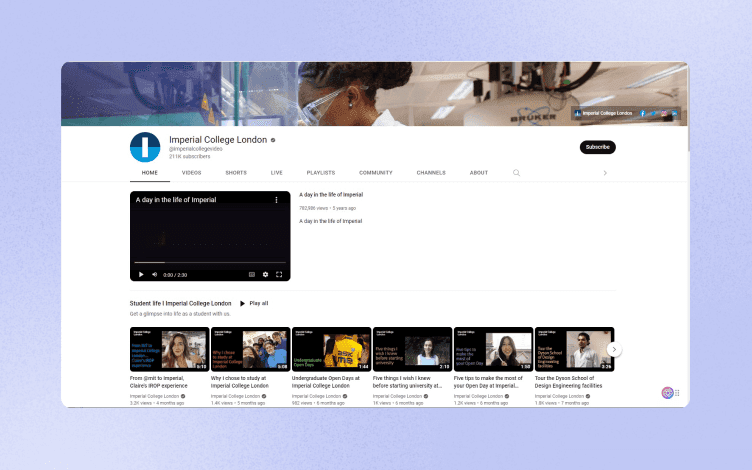Open the 'Why I chose to study' video thumbnail
The height and width of the screenshot is (470, 752).
point(250,349)
